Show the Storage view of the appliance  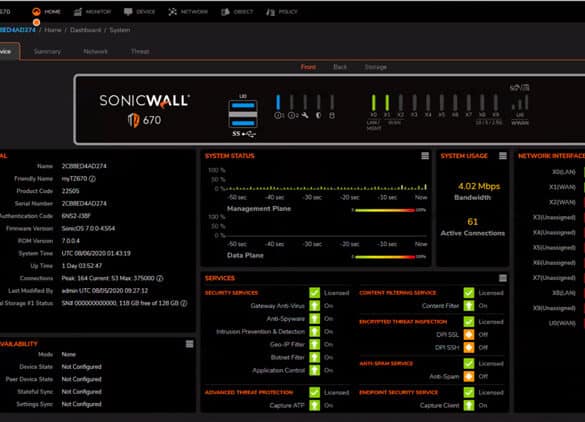(x=375, y=67)
